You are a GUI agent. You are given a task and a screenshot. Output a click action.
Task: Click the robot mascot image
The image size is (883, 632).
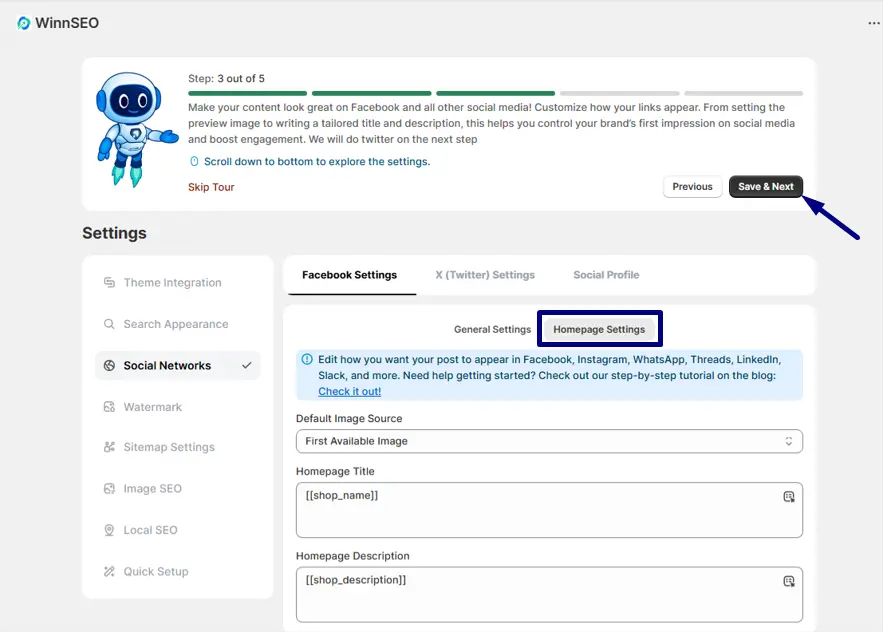click(135, 130)
